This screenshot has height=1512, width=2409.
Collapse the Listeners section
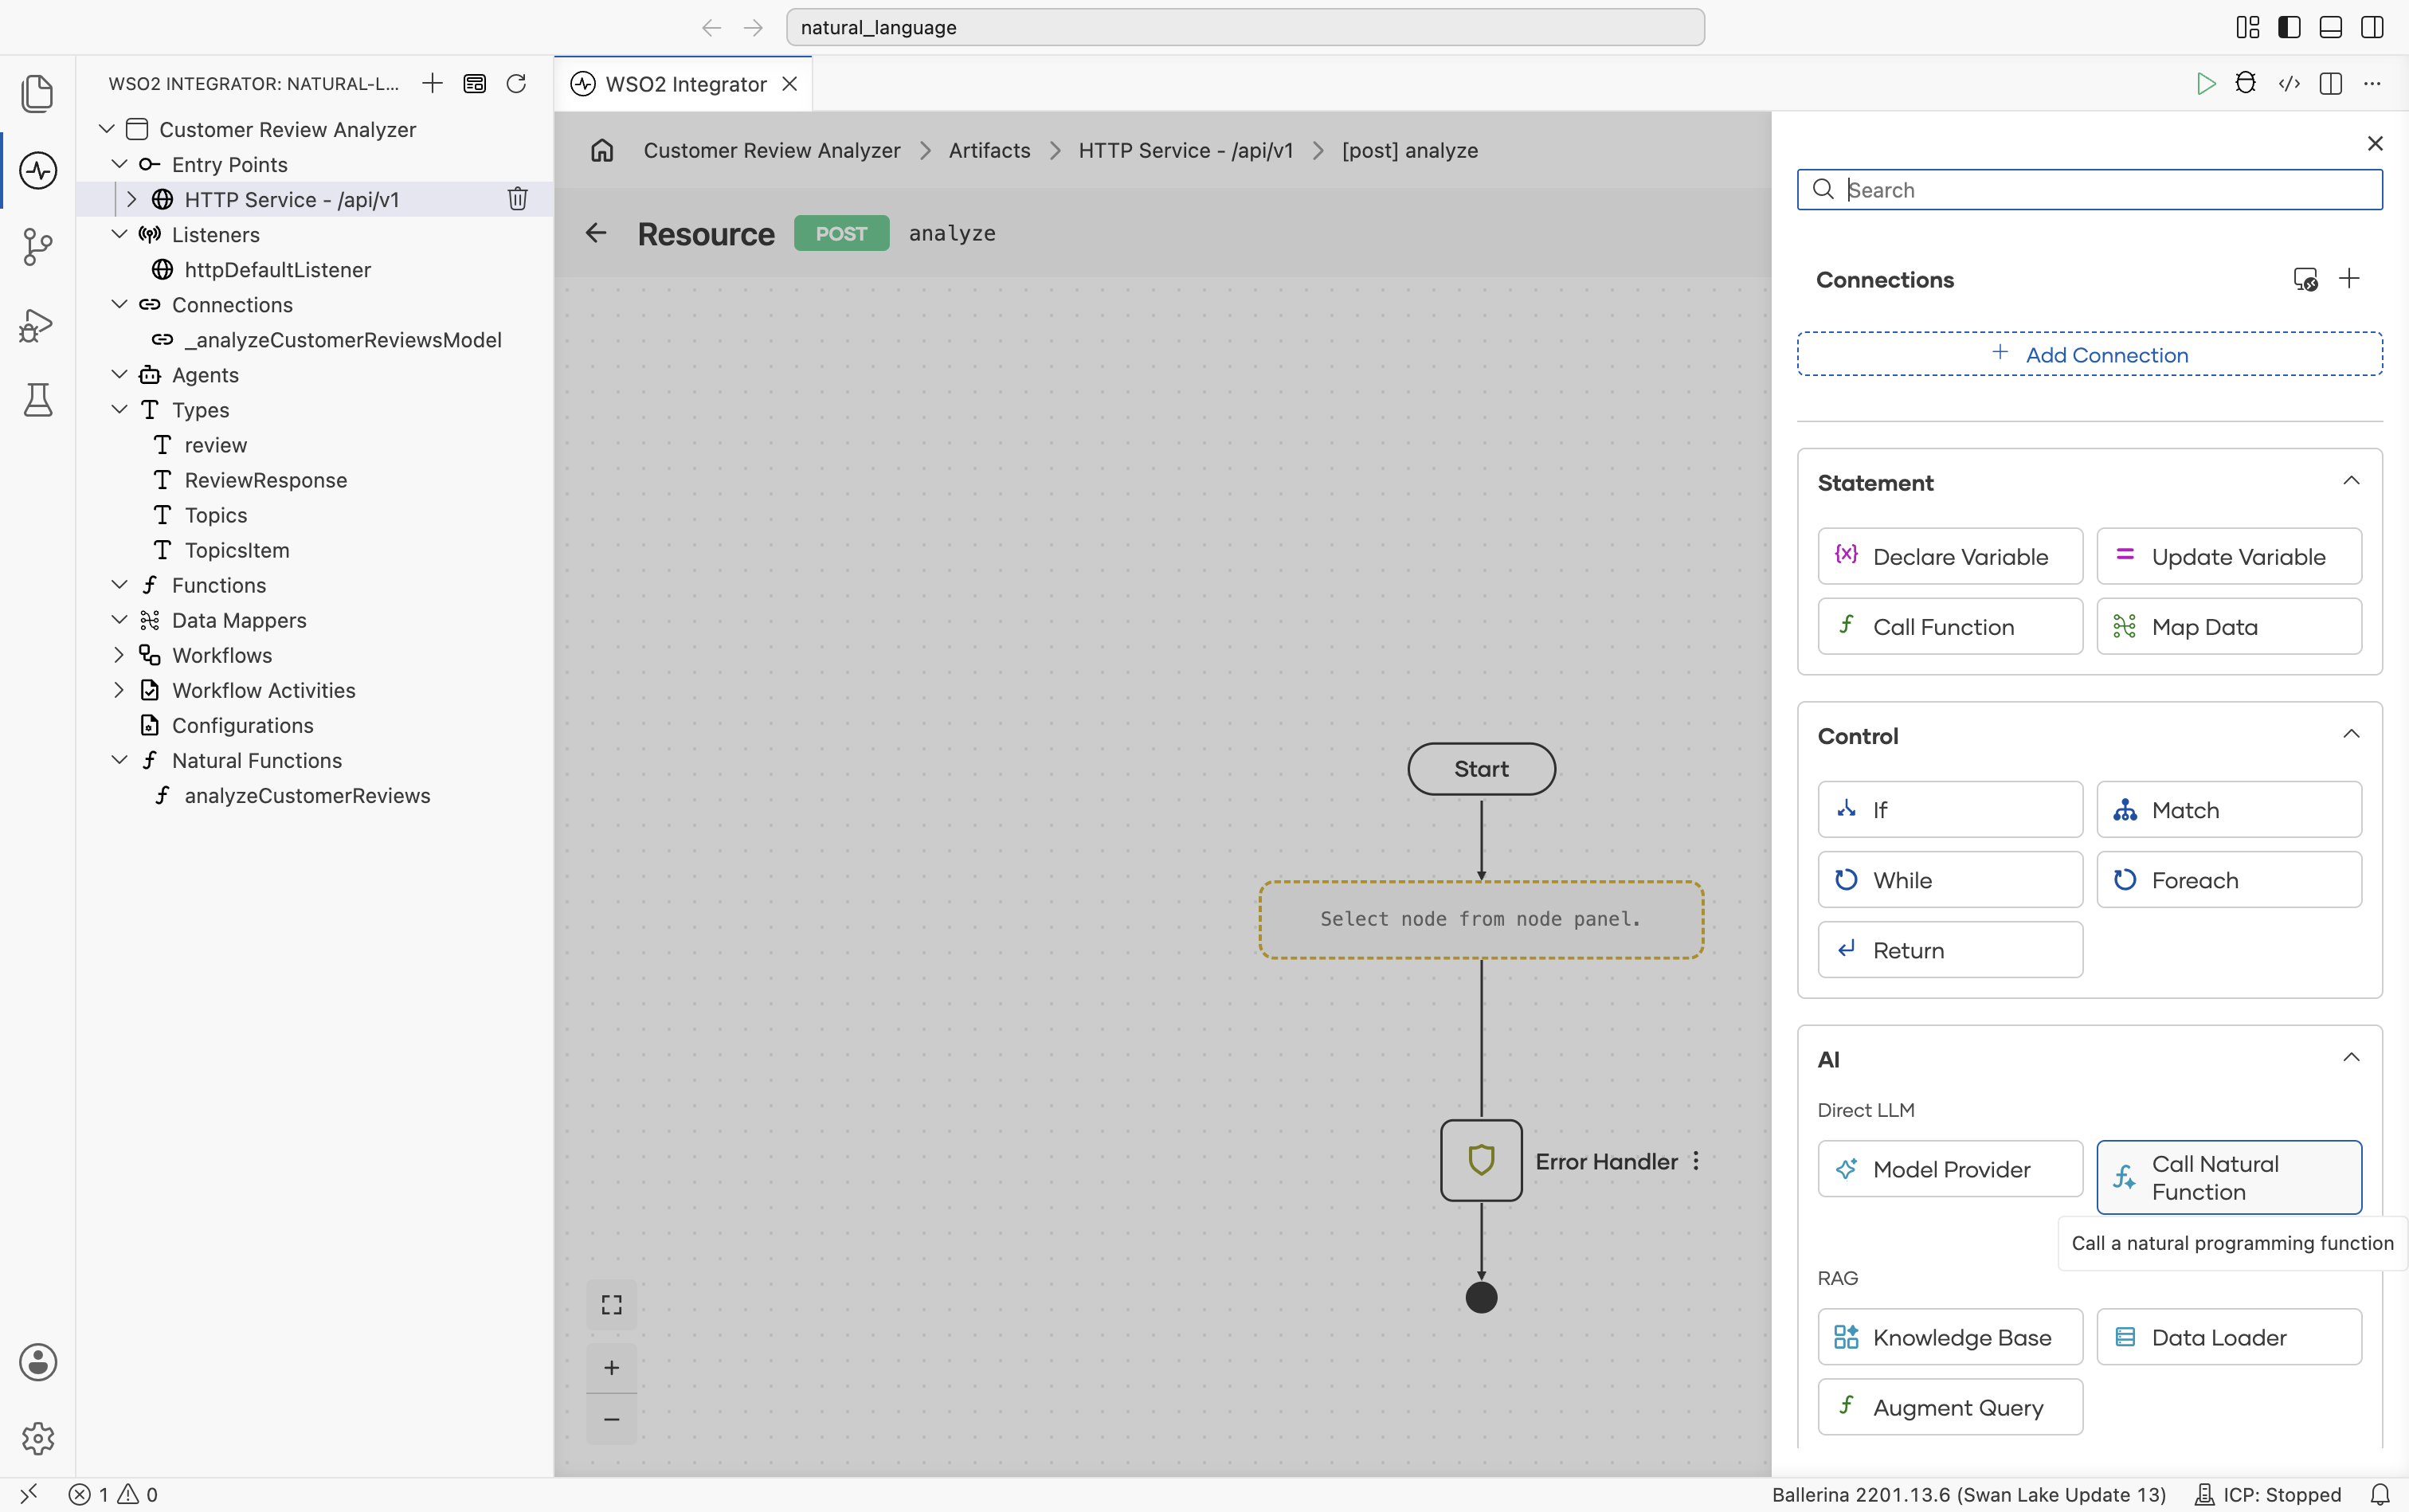point(120,234)
